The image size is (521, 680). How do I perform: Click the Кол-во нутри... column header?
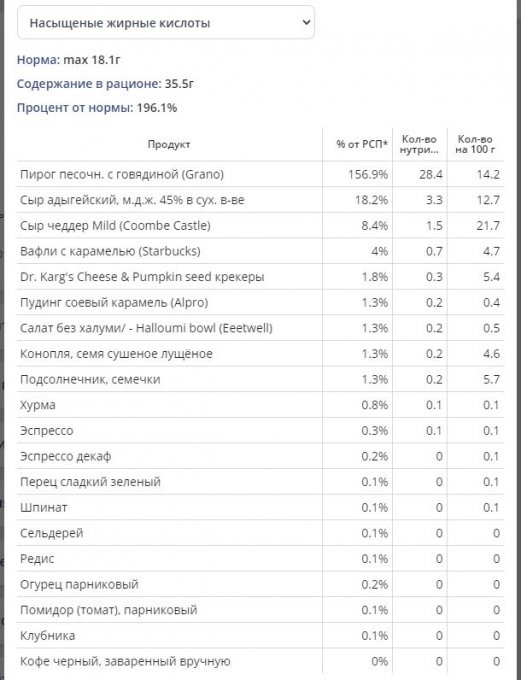point(419,144)
